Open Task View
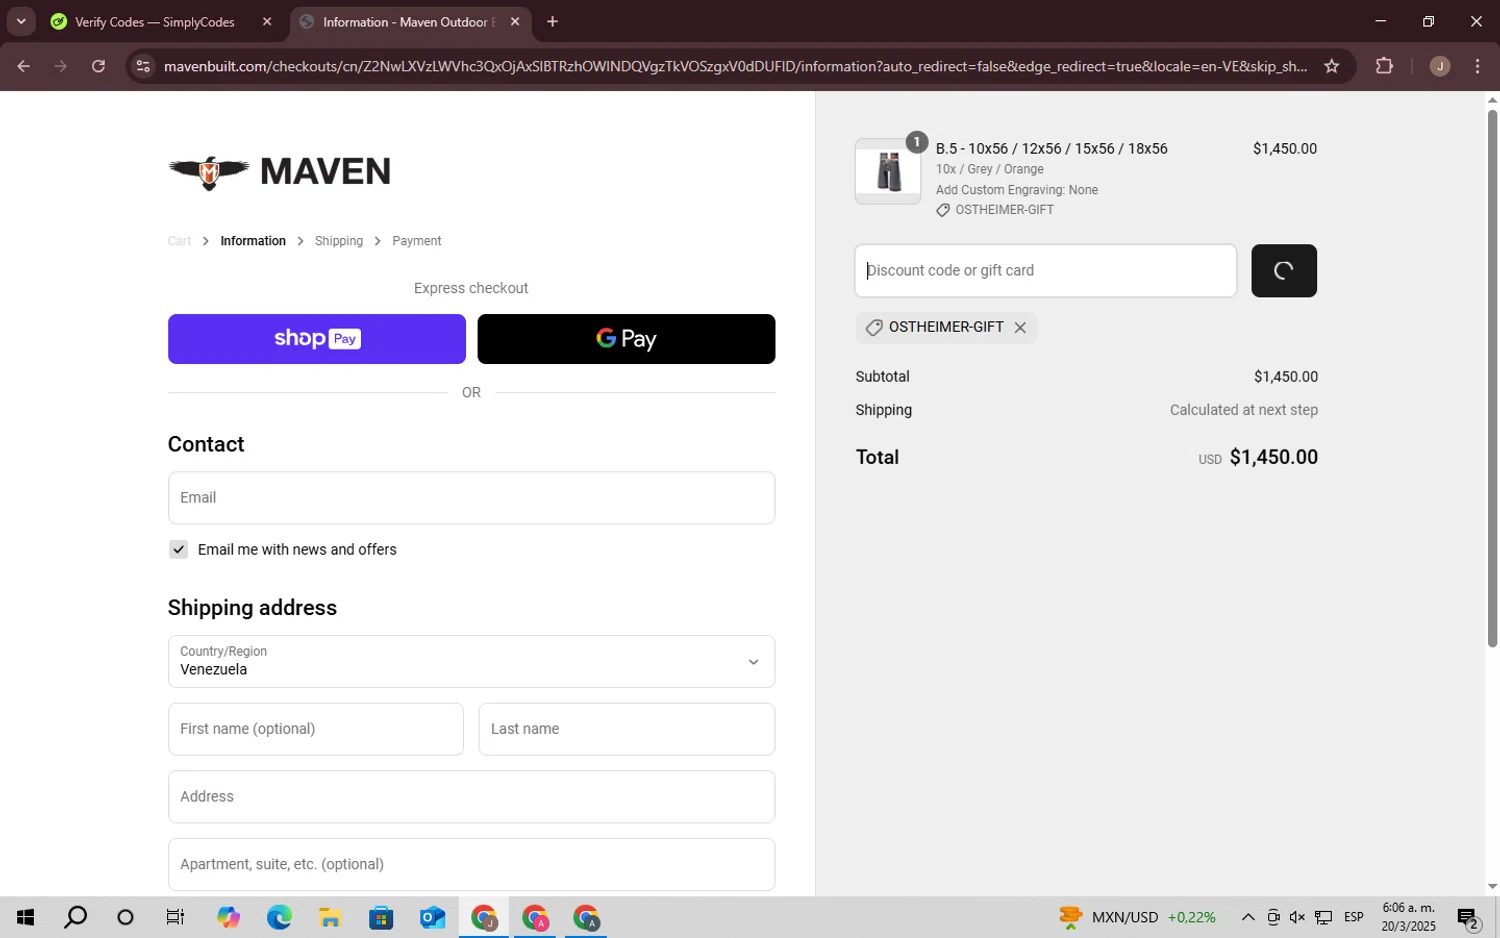This screenshot has height=938, width=1500. tap(175, 918)
